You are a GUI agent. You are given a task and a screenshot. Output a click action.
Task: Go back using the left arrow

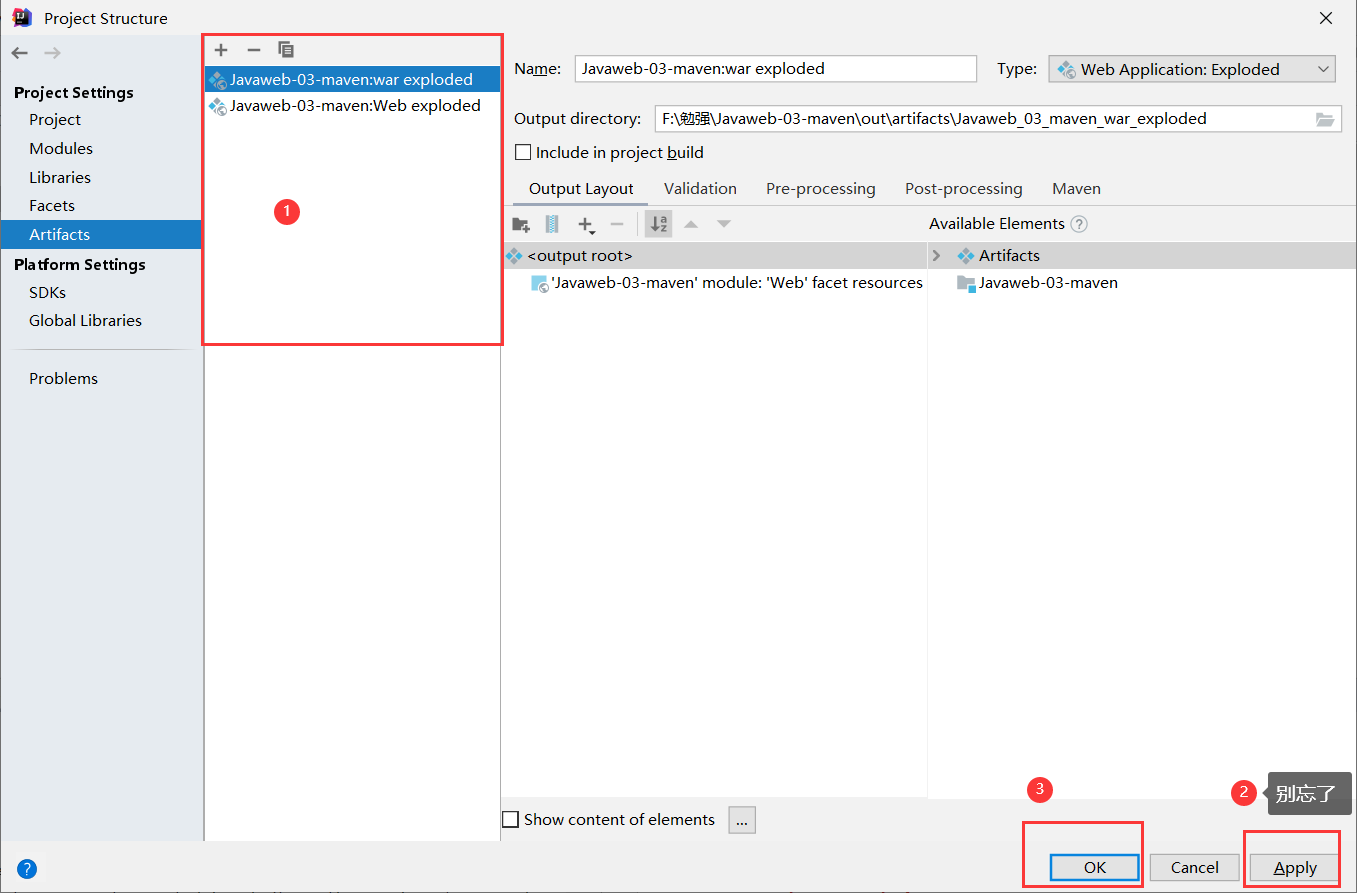click(20, 53)
